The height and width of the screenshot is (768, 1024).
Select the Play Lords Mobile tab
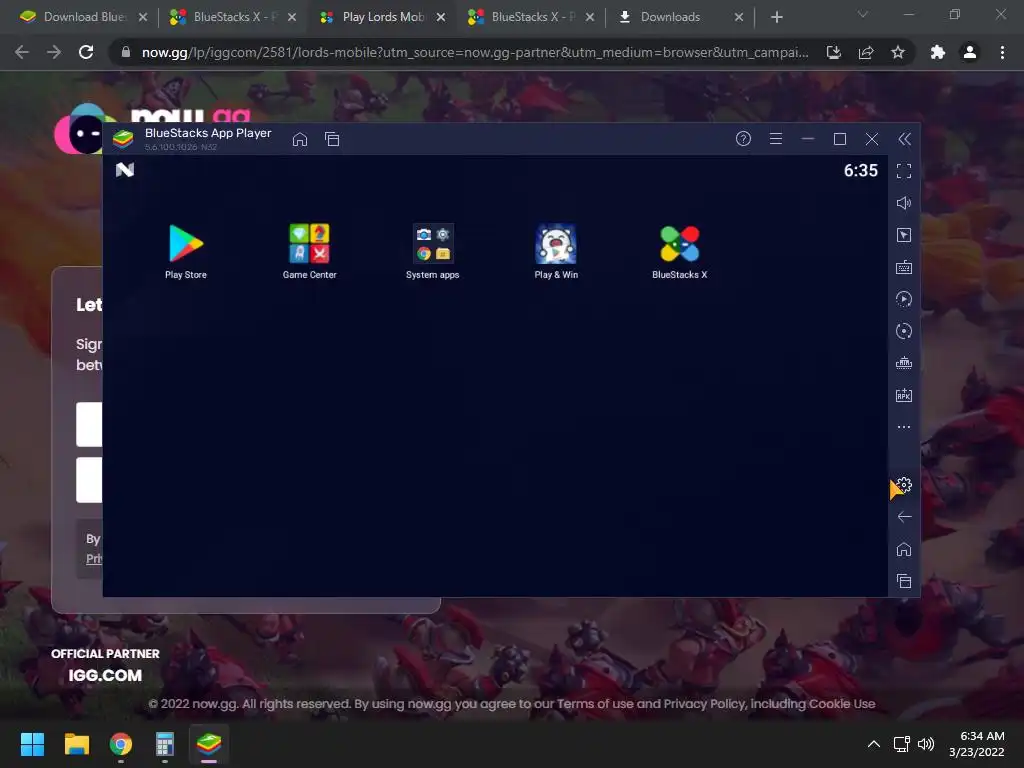(383, 17)
